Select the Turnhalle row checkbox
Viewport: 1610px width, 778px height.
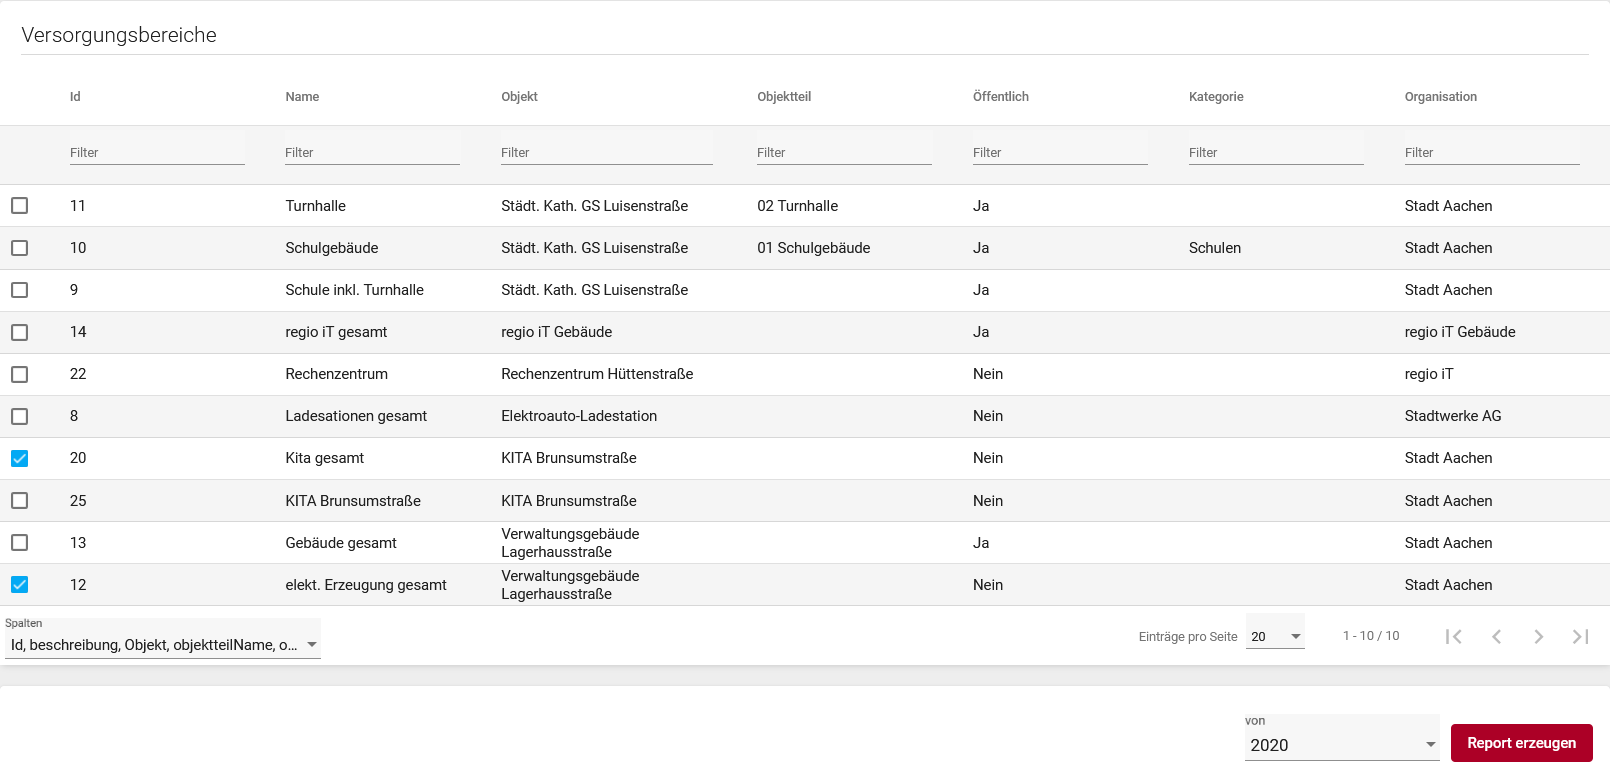click(20, 206)
